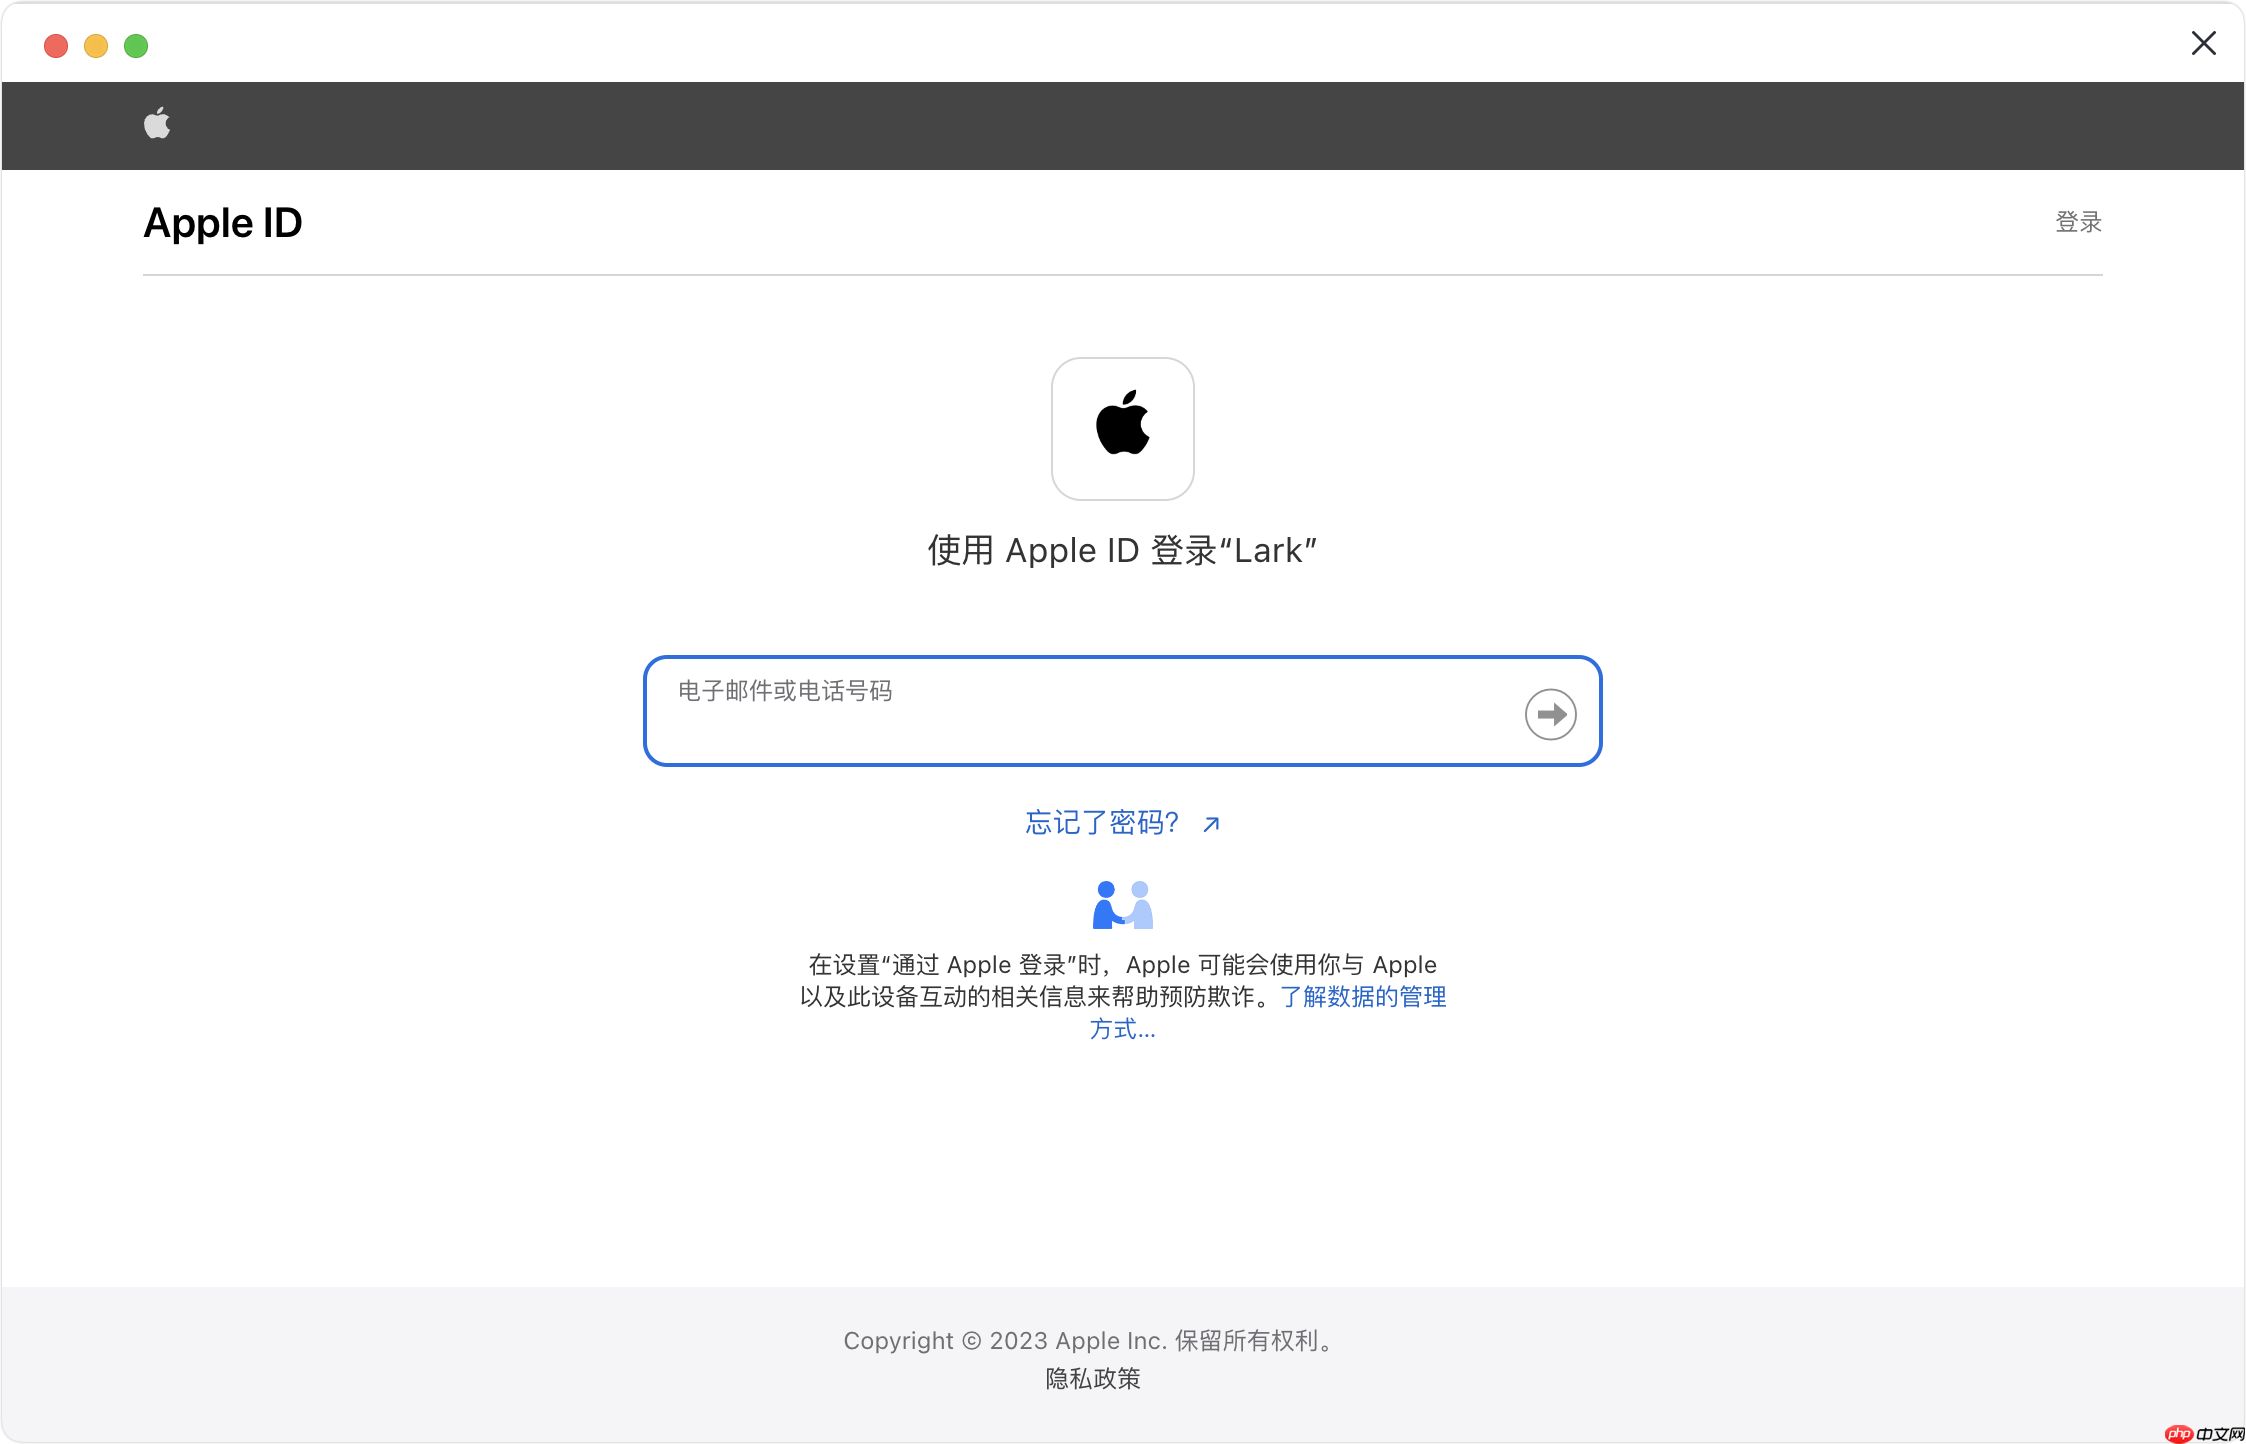Click the Apple logo in dark header bar

pos(157,124)
